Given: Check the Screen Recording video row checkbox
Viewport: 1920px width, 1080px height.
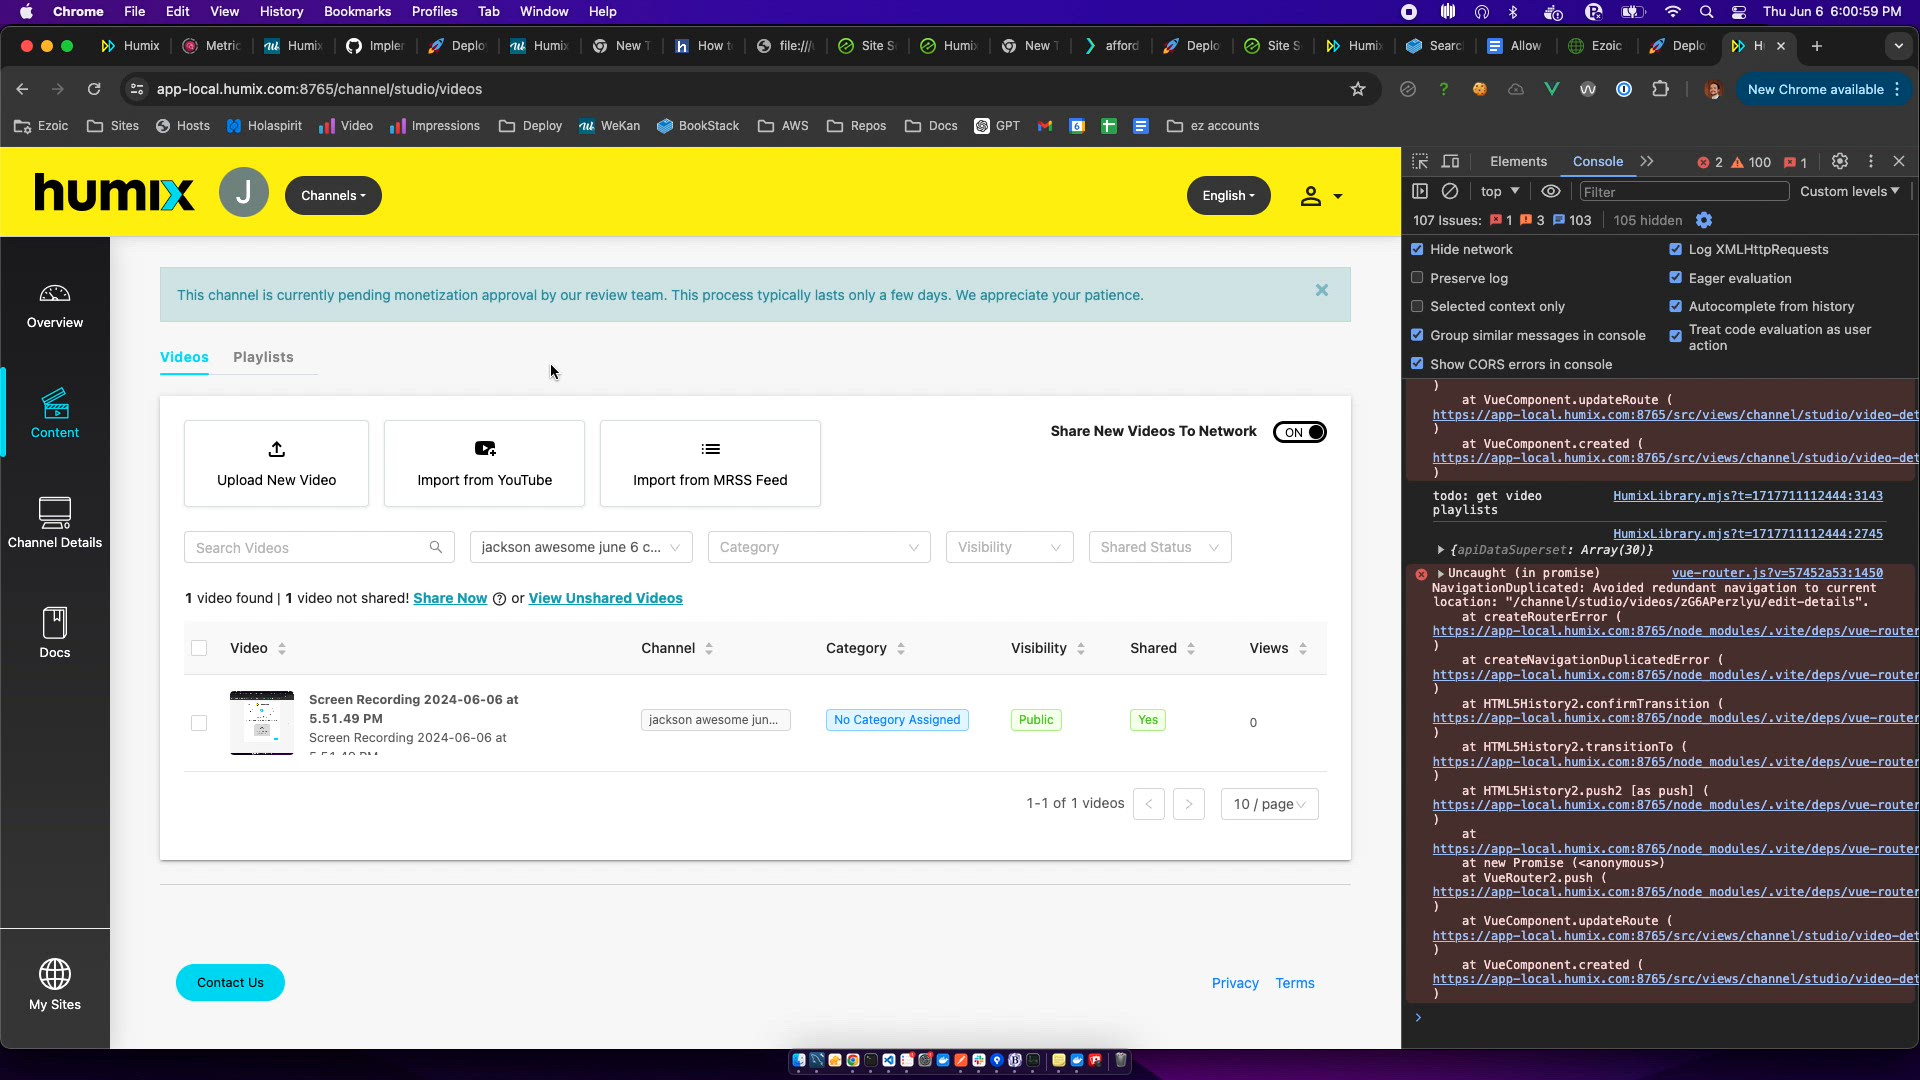Looking at the screenshot, I should coord(199,722).
